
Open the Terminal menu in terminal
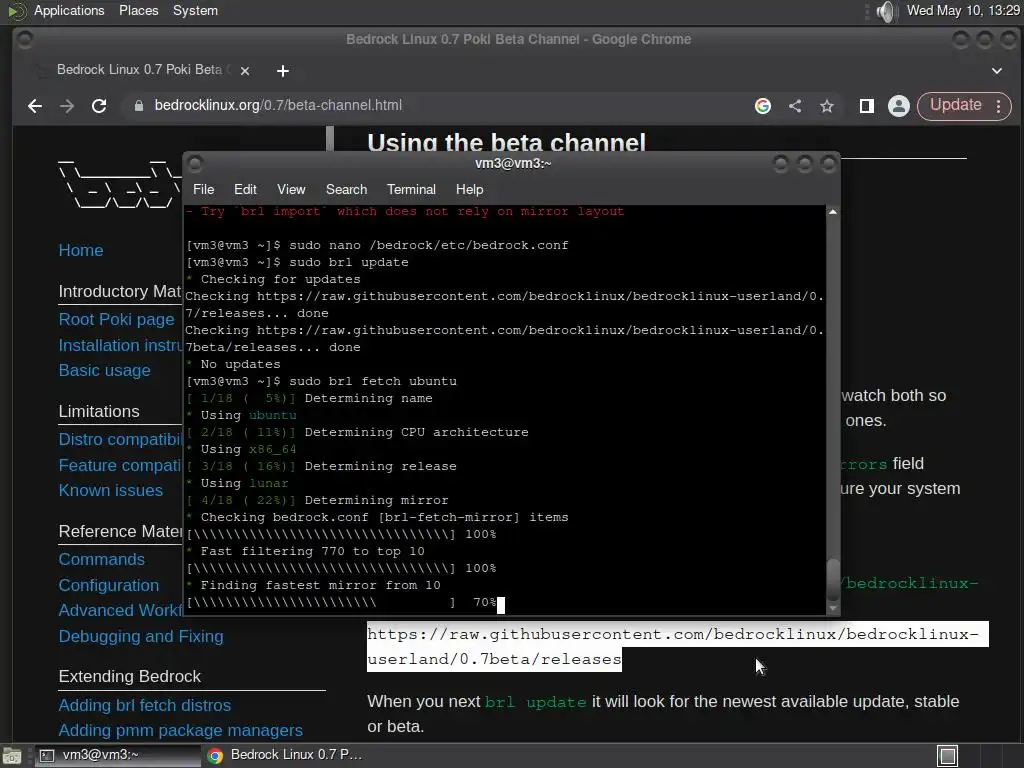(x=411, y=189)
